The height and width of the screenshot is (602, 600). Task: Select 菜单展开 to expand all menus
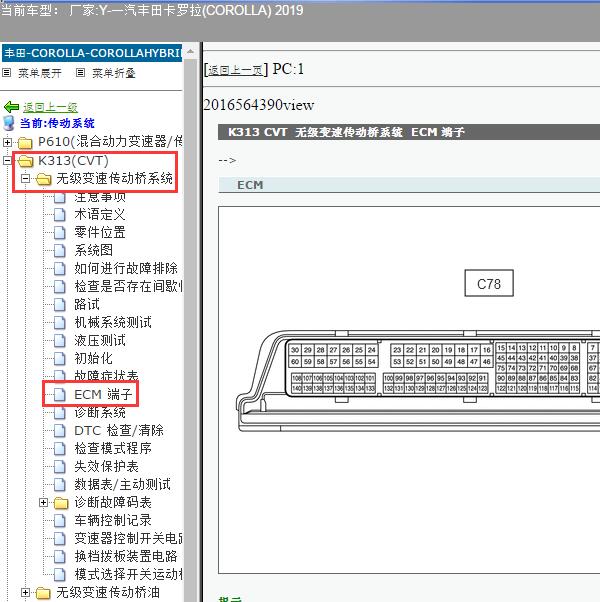click(x=40, y=73)
